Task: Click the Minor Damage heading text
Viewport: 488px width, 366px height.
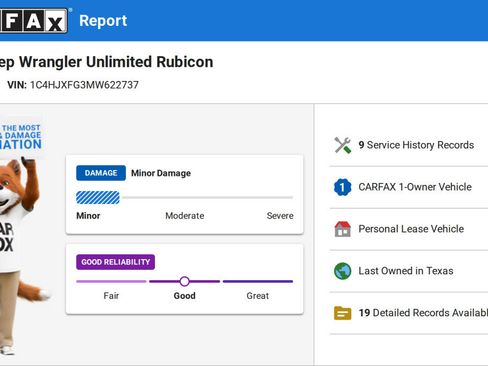Action: pos(161,173)
